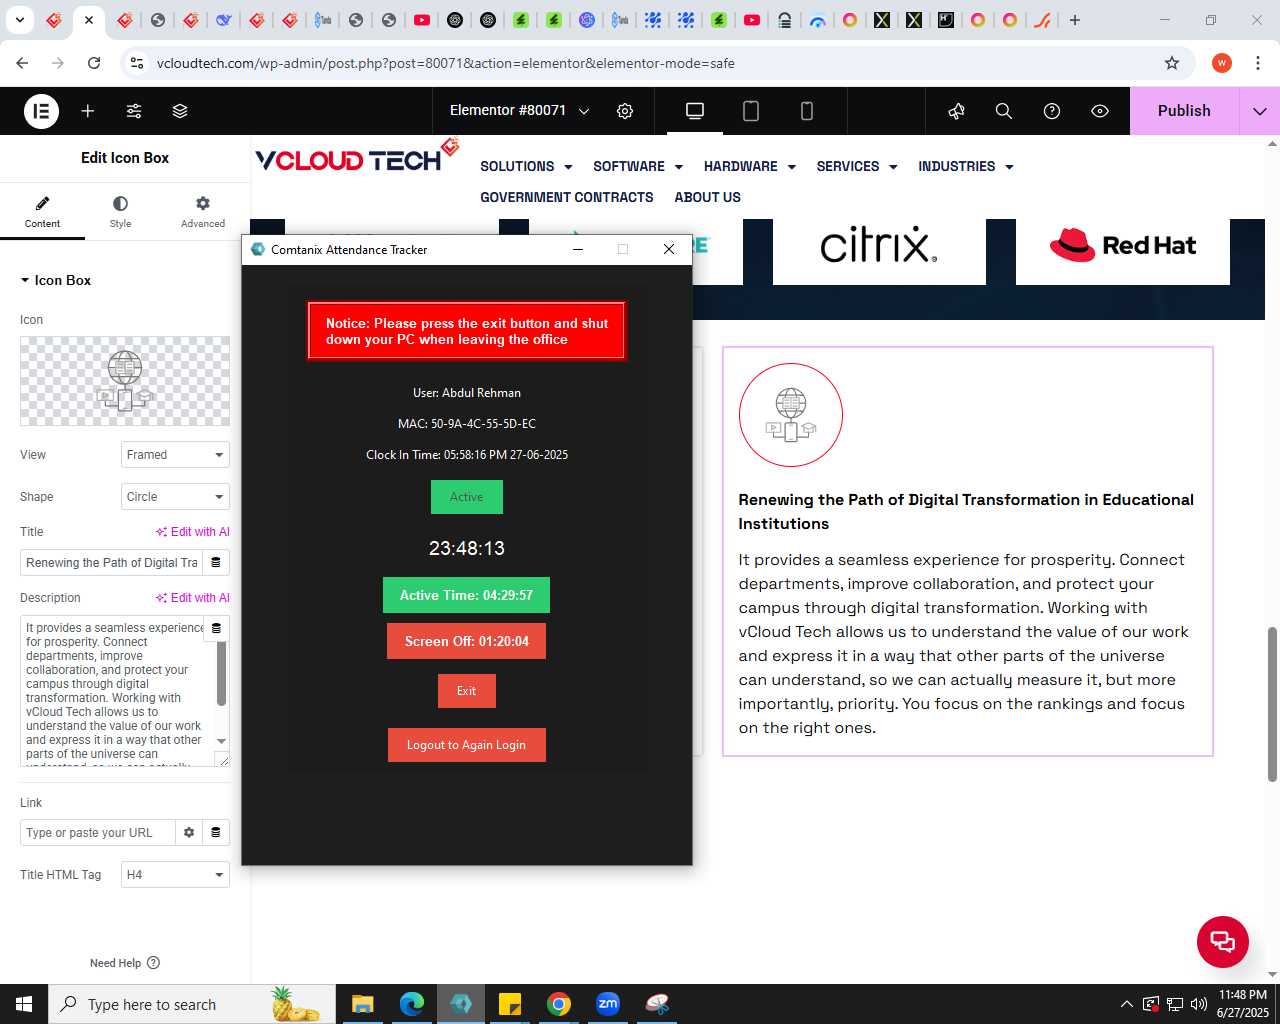Open the Windows Start menu
Image resolution: width=1280 pixels, height=1024 pixels.
[x=24, y=1004]
